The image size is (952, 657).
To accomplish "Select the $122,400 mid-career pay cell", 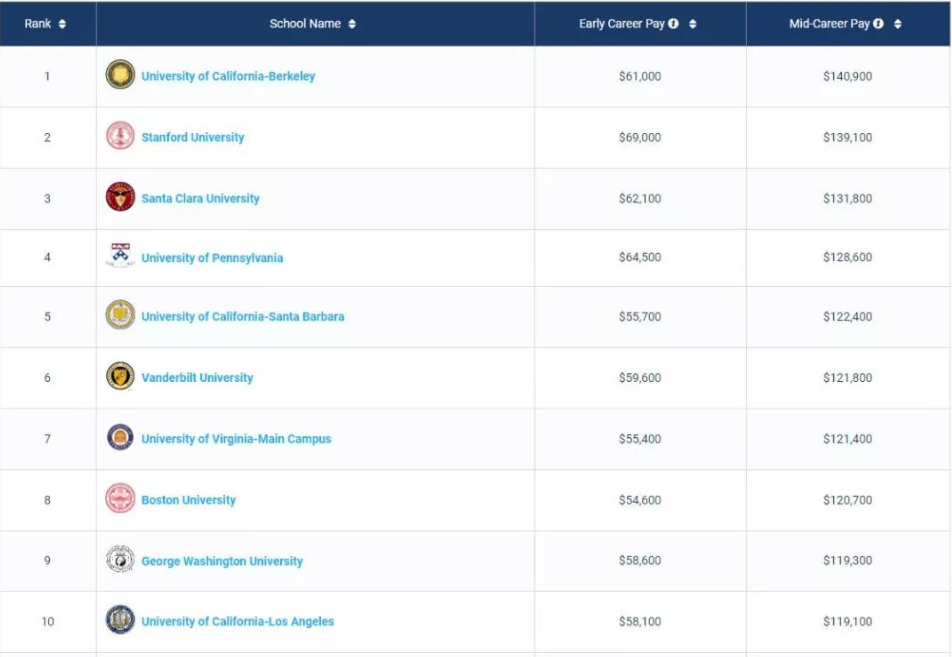I will coord(848,317).
